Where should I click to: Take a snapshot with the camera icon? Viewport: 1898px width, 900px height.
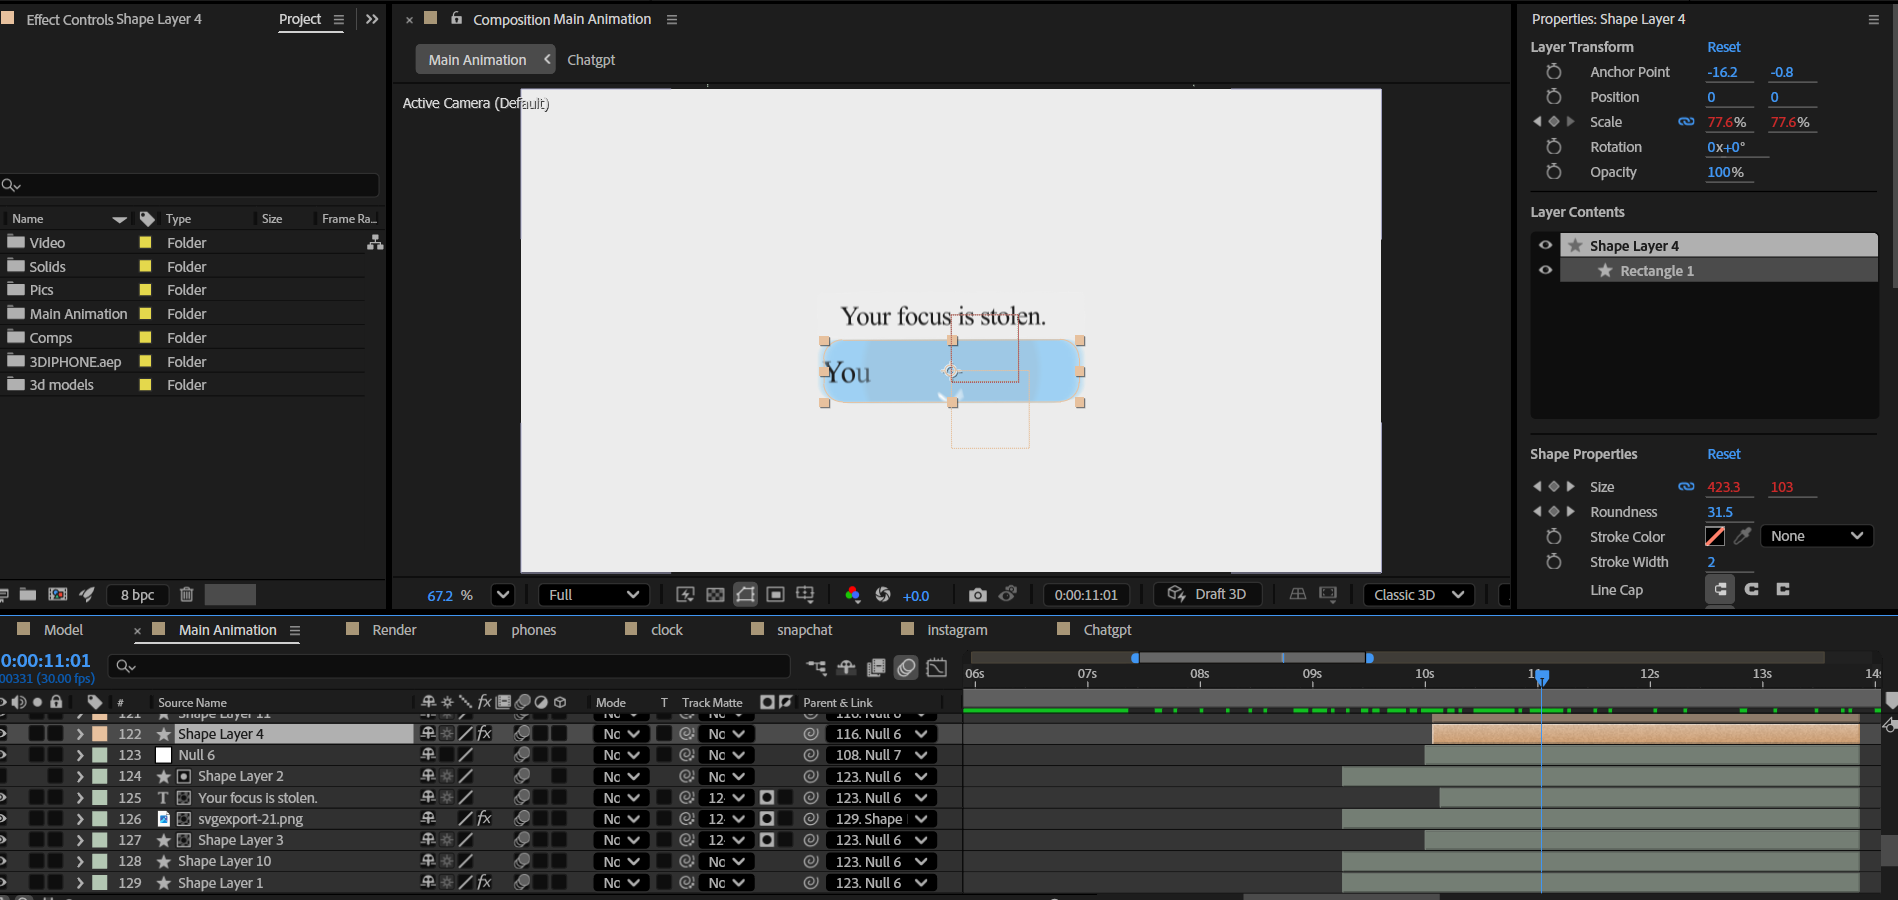coord(977,595)
